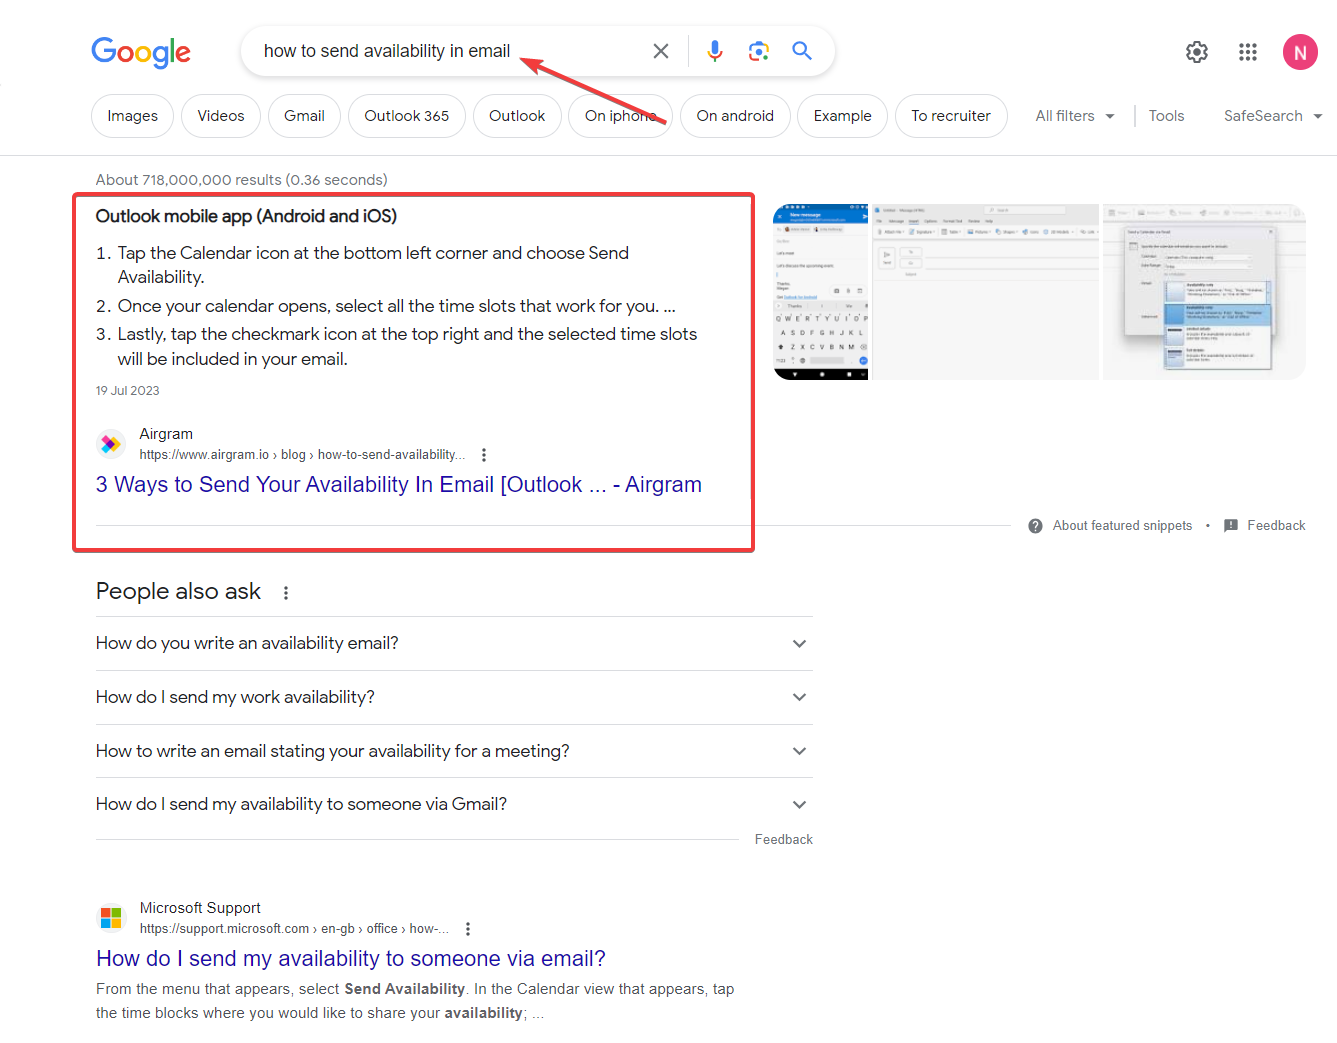Click the featured snippet Feedback flag icon

[x=1231, y=526]
